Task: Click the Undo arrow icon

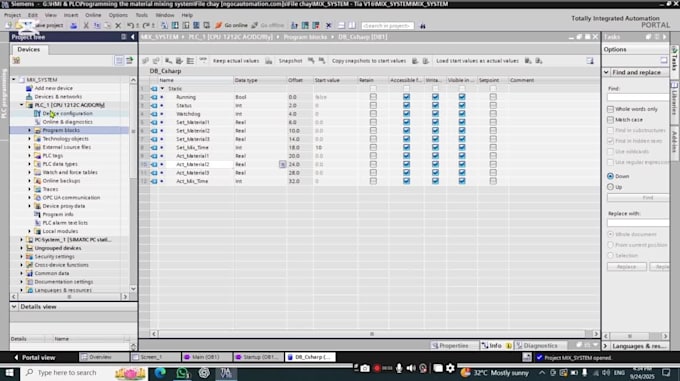Action: 130,26
